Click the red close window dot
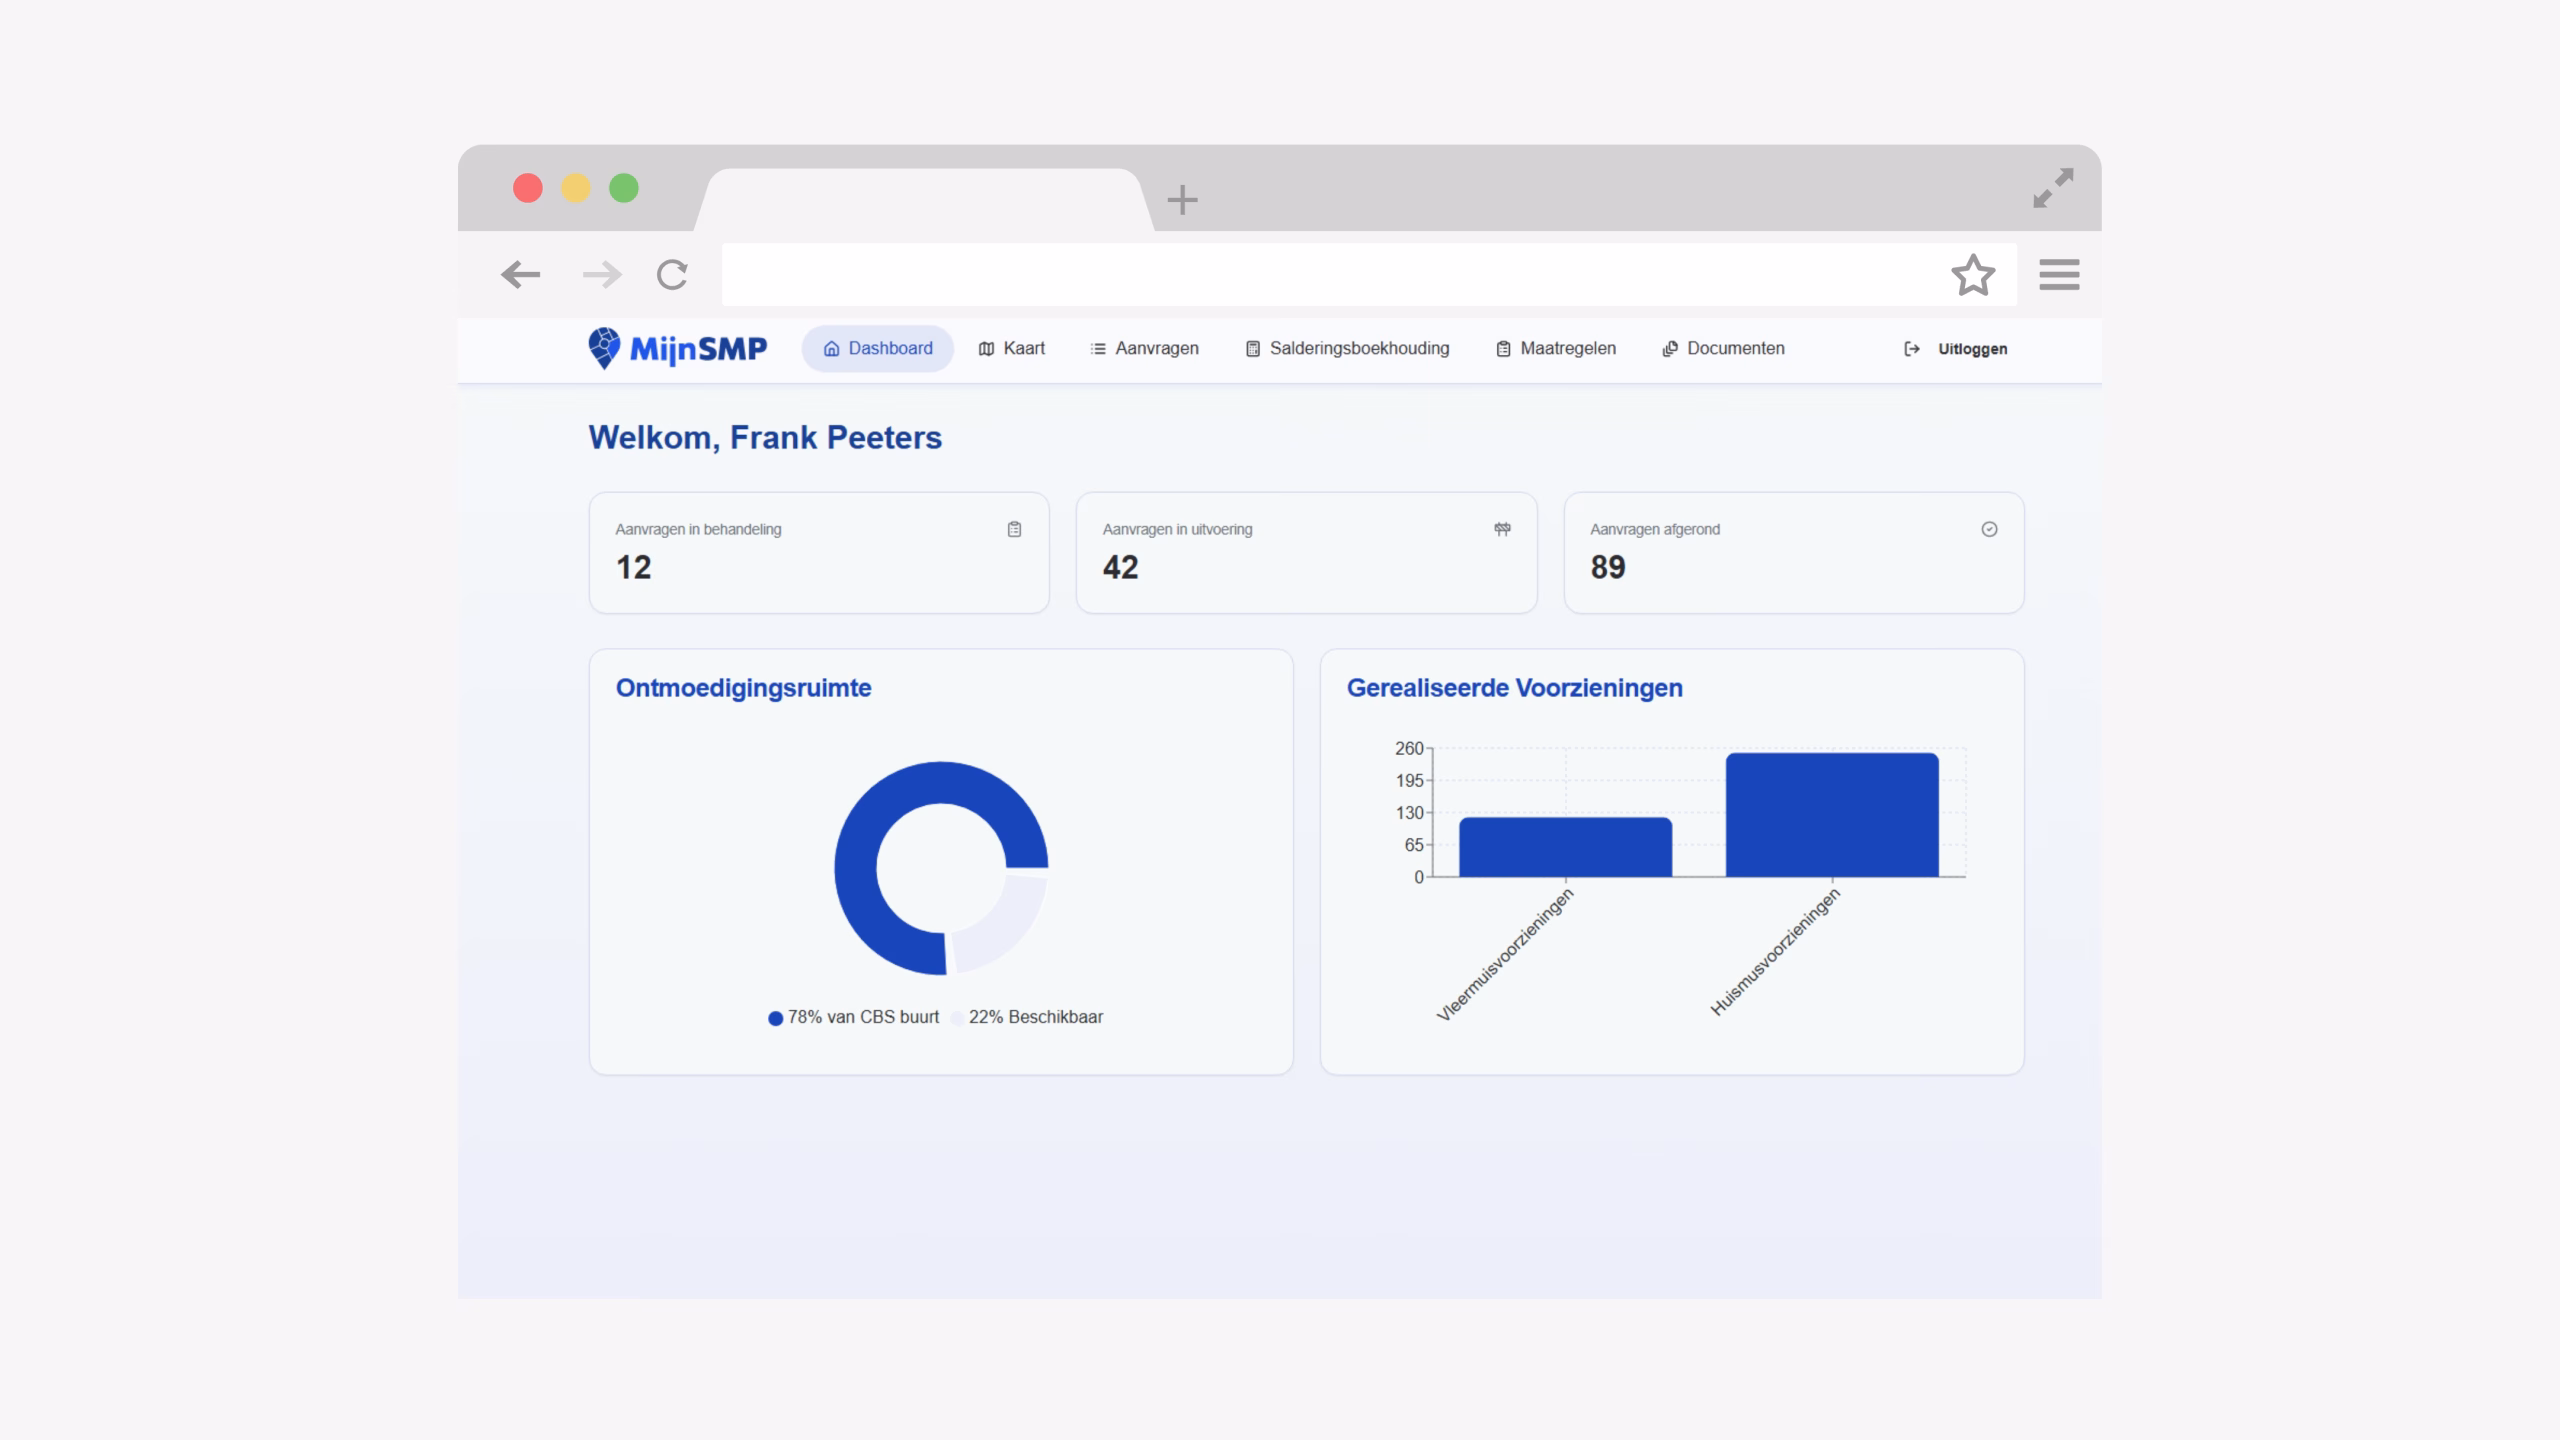2560x1440 pixels. click(528, 188)
